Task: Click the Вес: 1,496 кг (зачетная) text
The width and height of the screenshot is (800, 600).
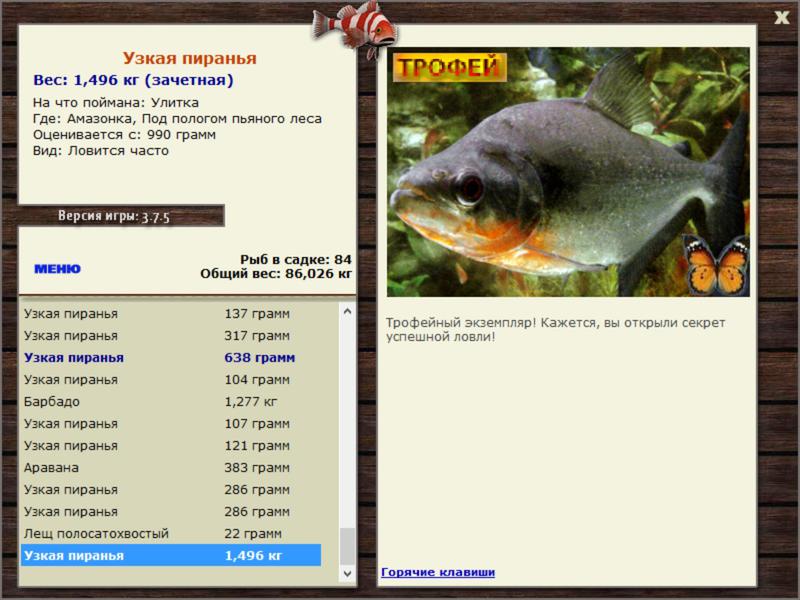Action: 133,80
